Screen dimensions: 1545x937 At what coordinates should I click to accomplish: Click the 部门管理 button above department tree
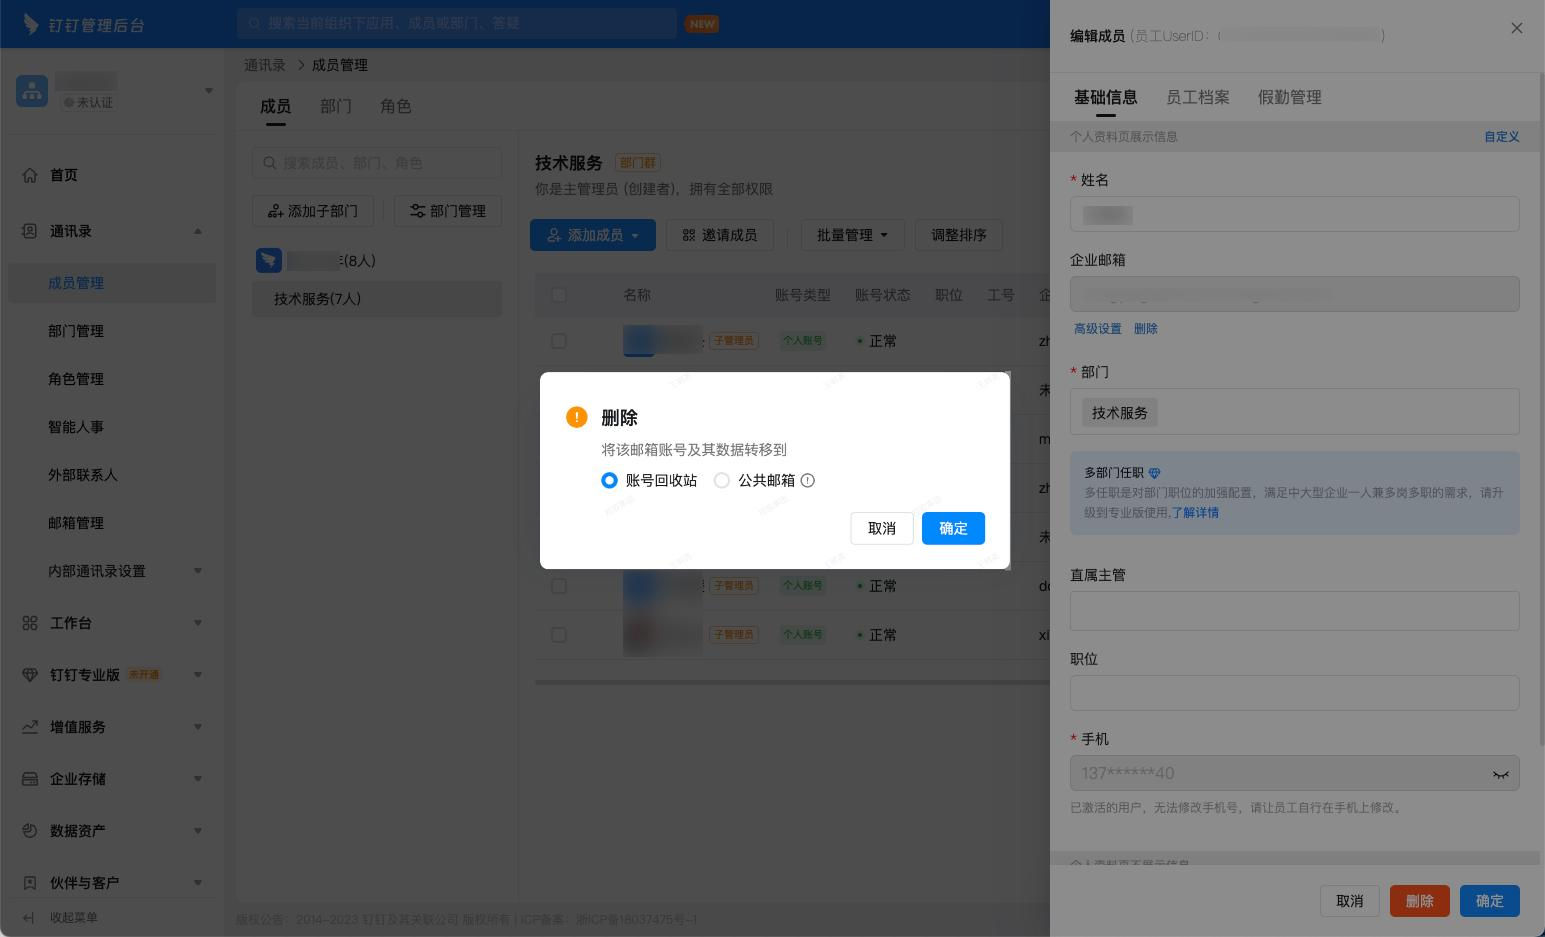tap(448, 211)
